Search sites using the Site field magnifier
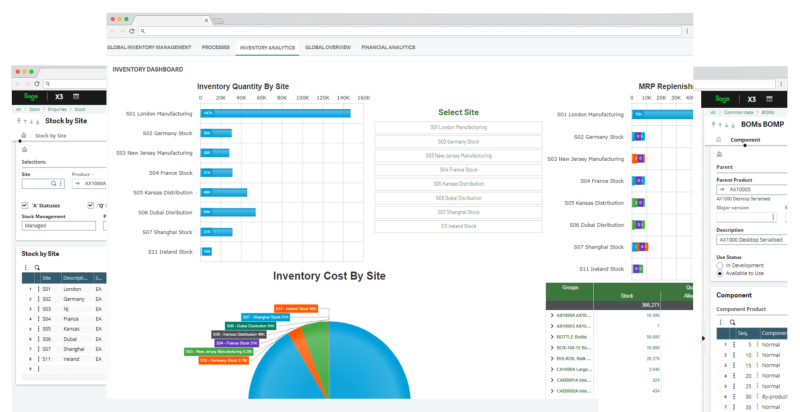 click(53, 184)
